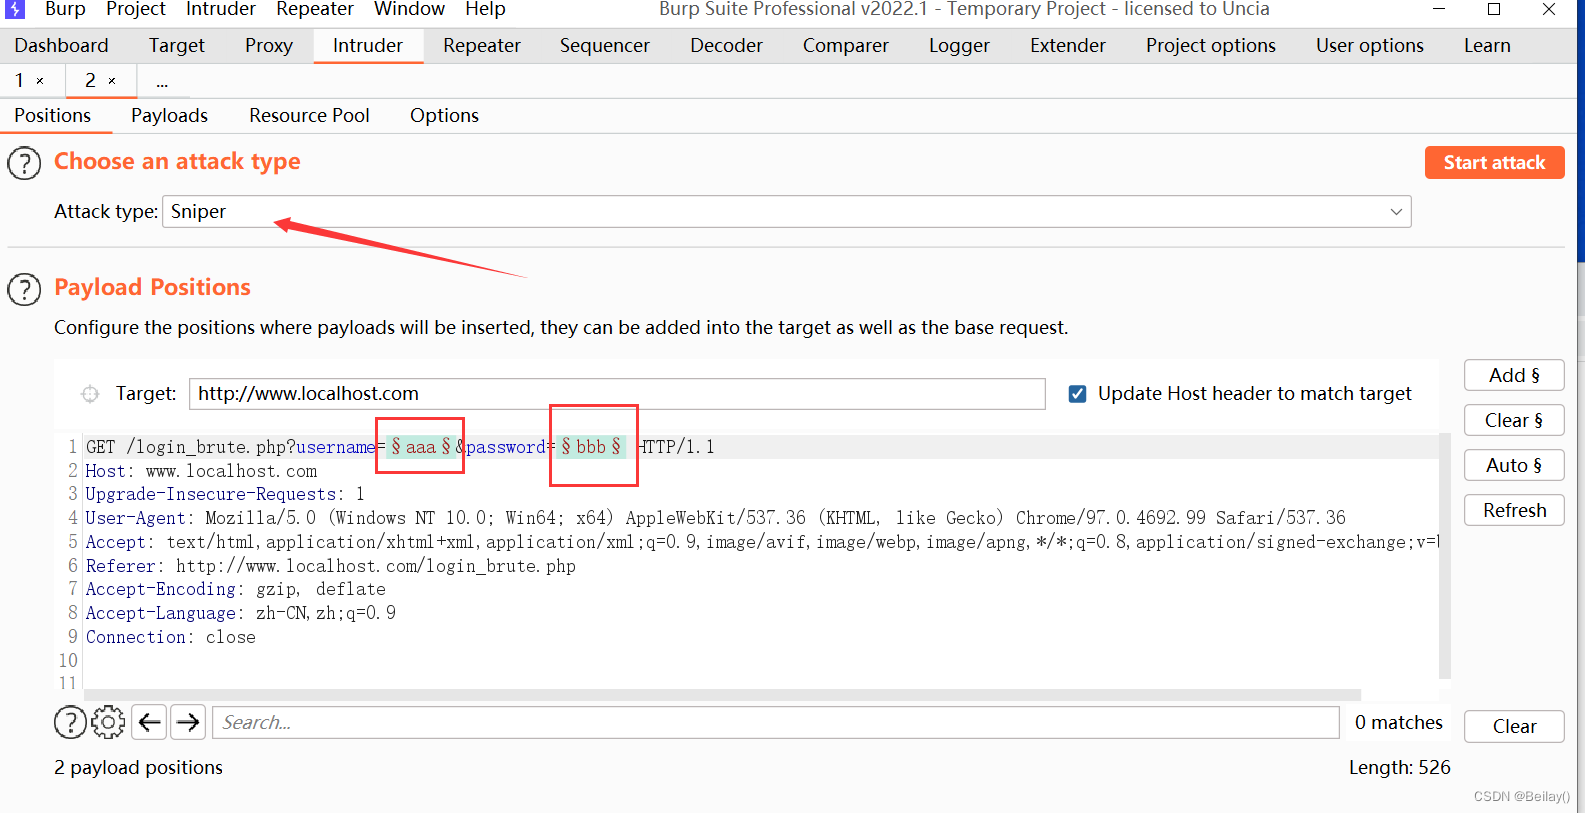
Task: Click the Refresh button
Action: pos(1514,511)
